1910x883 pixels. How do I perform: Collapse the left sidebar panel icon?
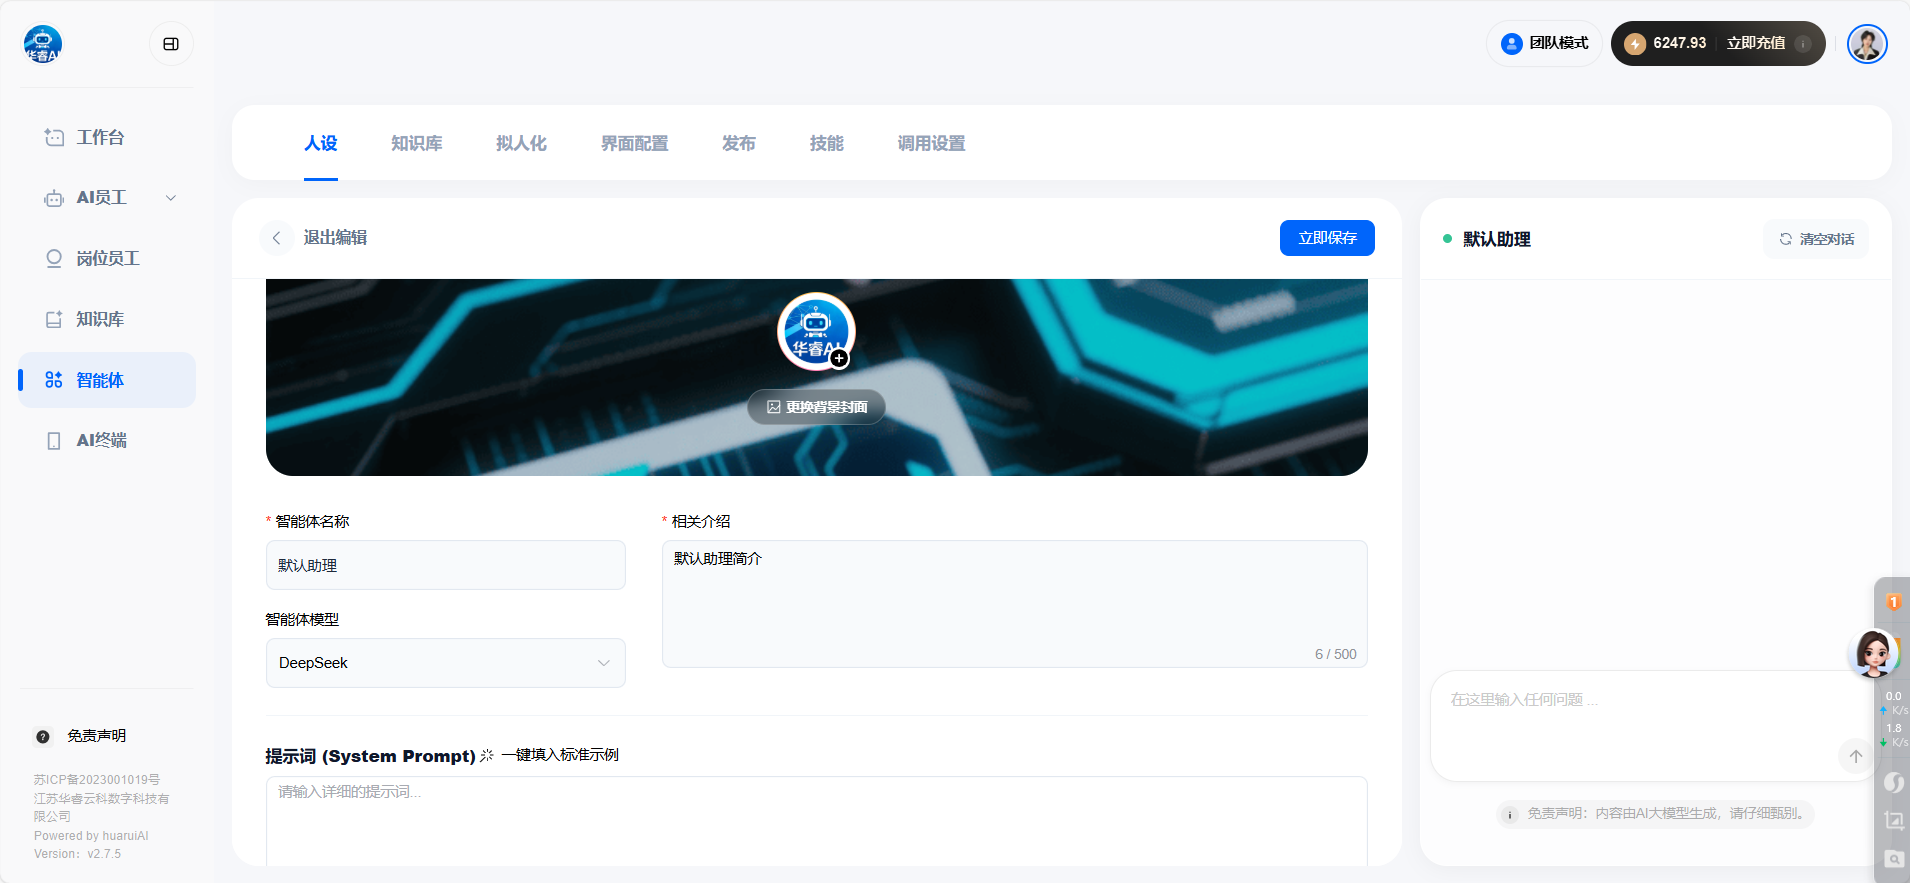[171, 44]
